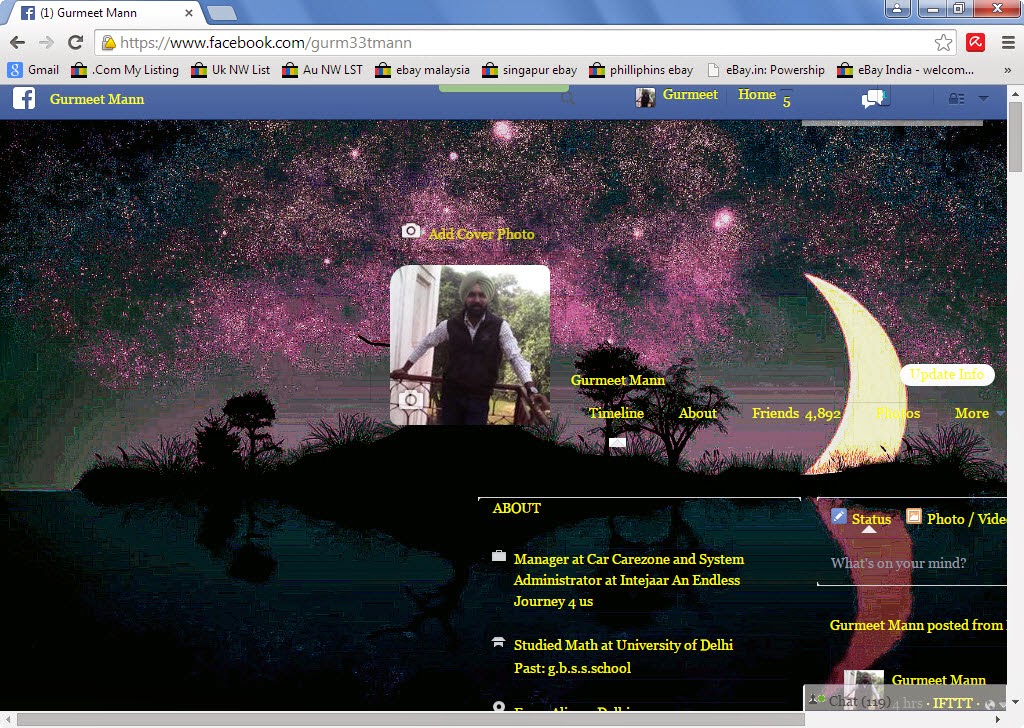The image size is (1024, 728).
Task: Open the eBay.in: Powership bookmark
Action: click(x=765, y=70)
